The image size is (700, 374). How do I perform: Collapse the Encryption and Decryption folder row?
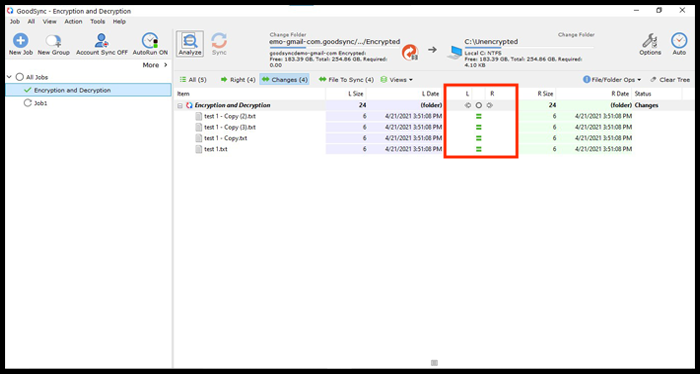180,106
